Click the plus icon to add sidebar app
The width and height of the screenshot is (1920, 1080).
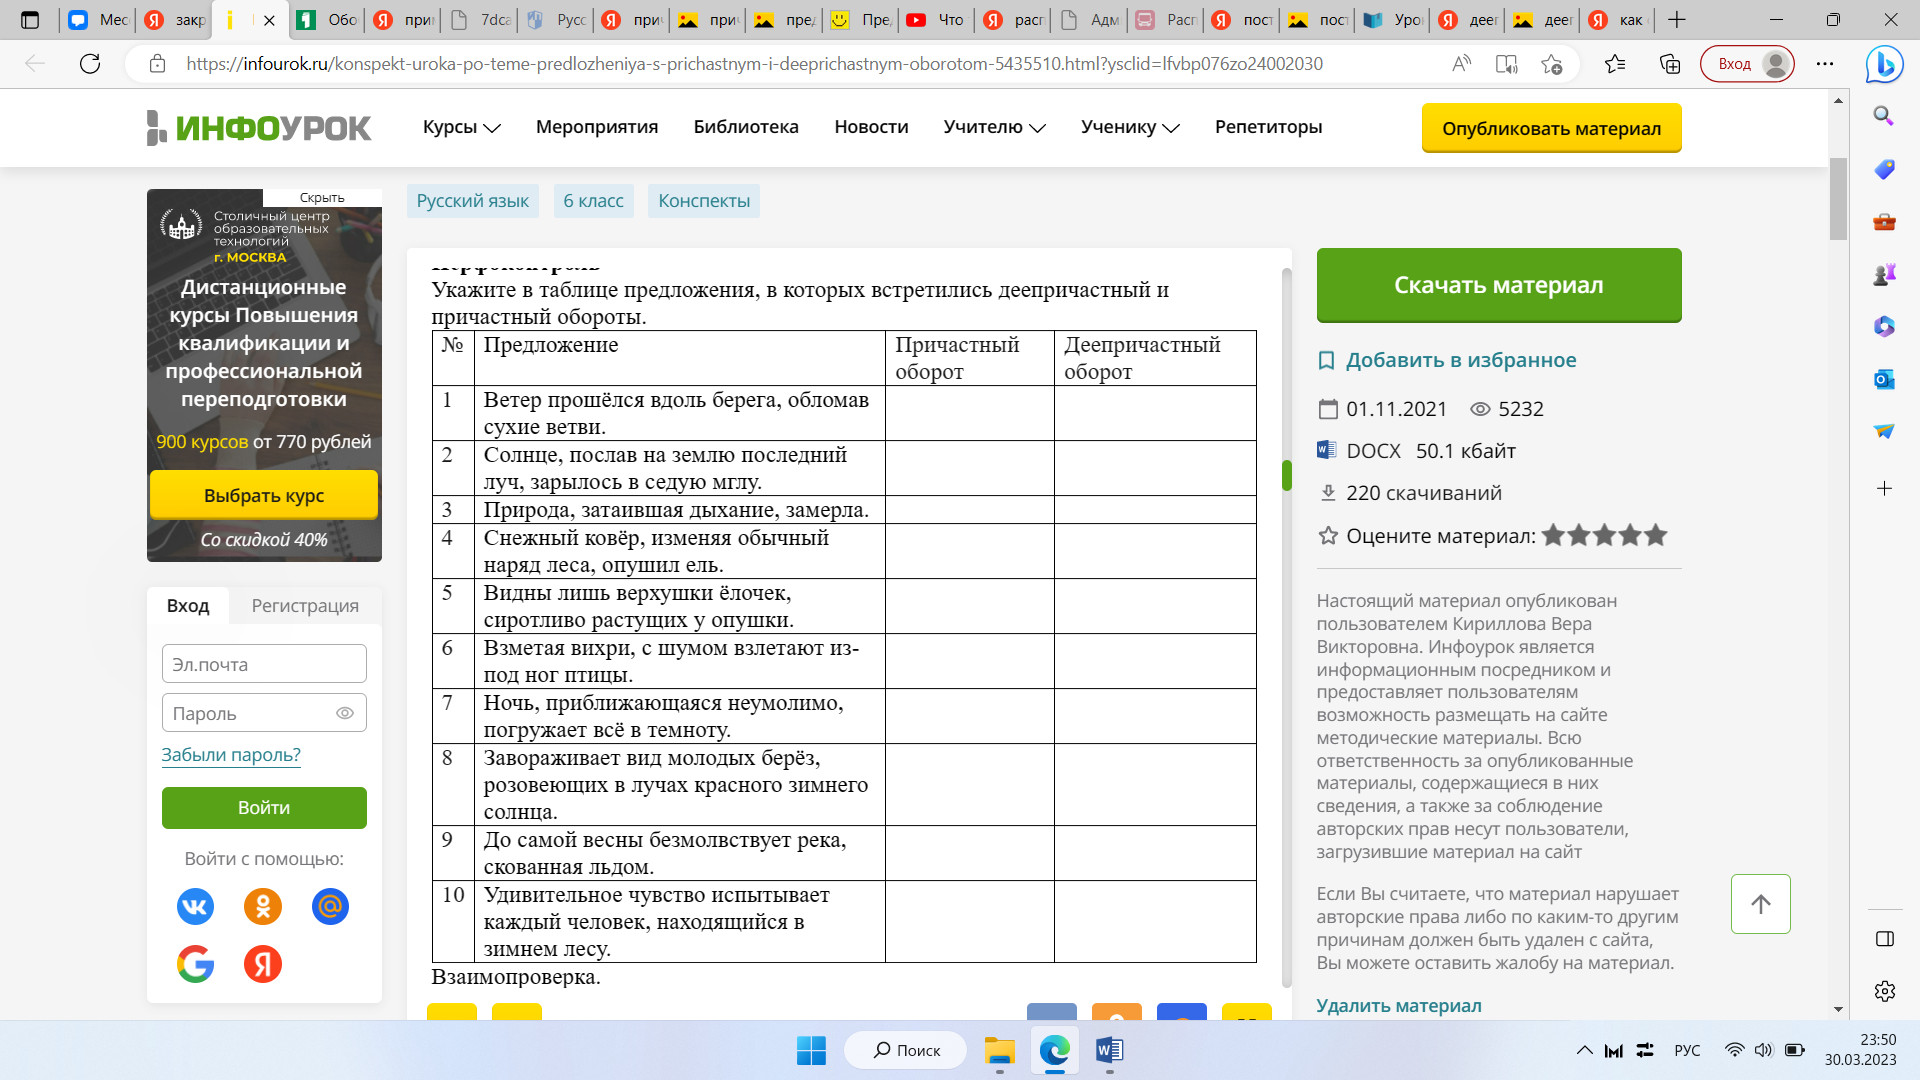1884,488
